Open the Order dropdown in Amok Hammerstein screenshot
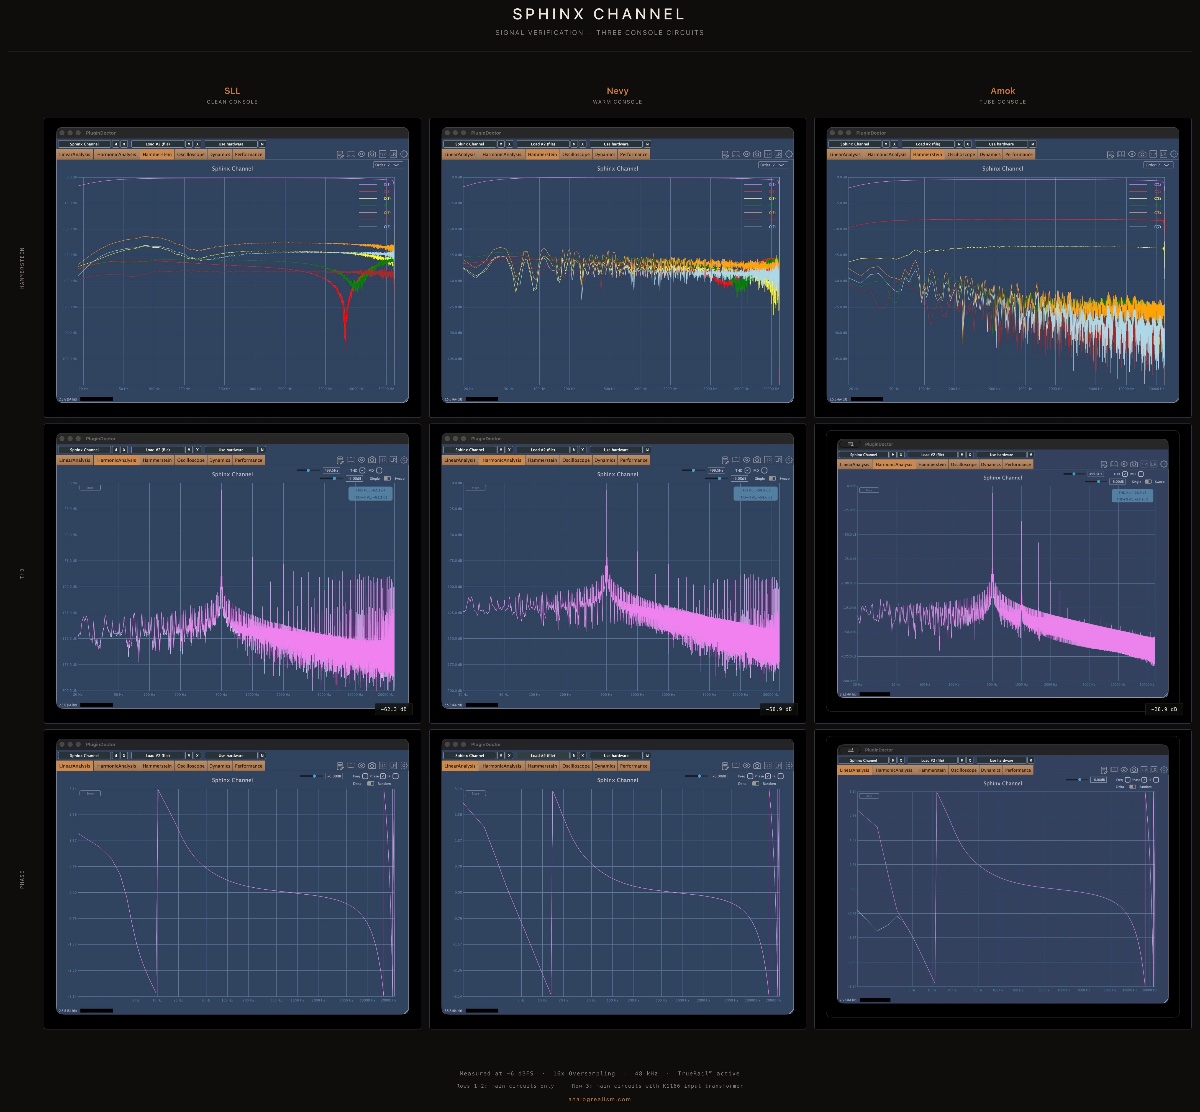The width and height of the screenshot is (1200, 1112). click(1158, 165)
